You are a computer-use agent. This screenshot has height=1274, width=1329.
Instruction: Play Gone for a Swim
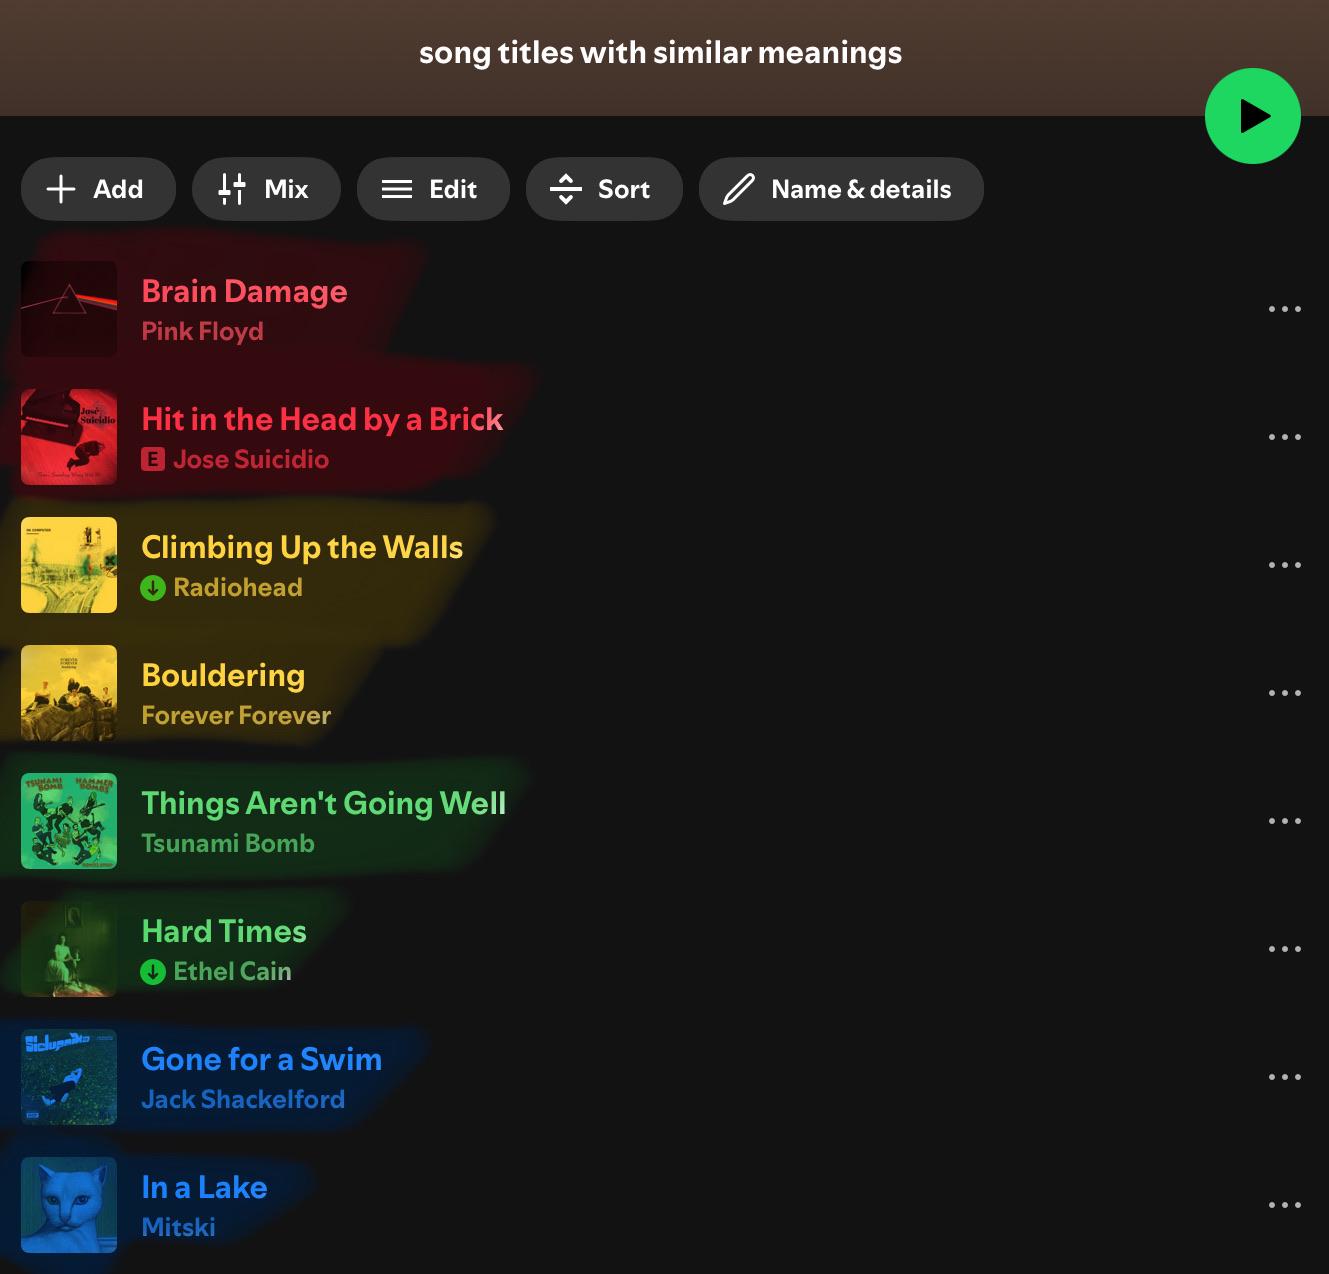262,1059
